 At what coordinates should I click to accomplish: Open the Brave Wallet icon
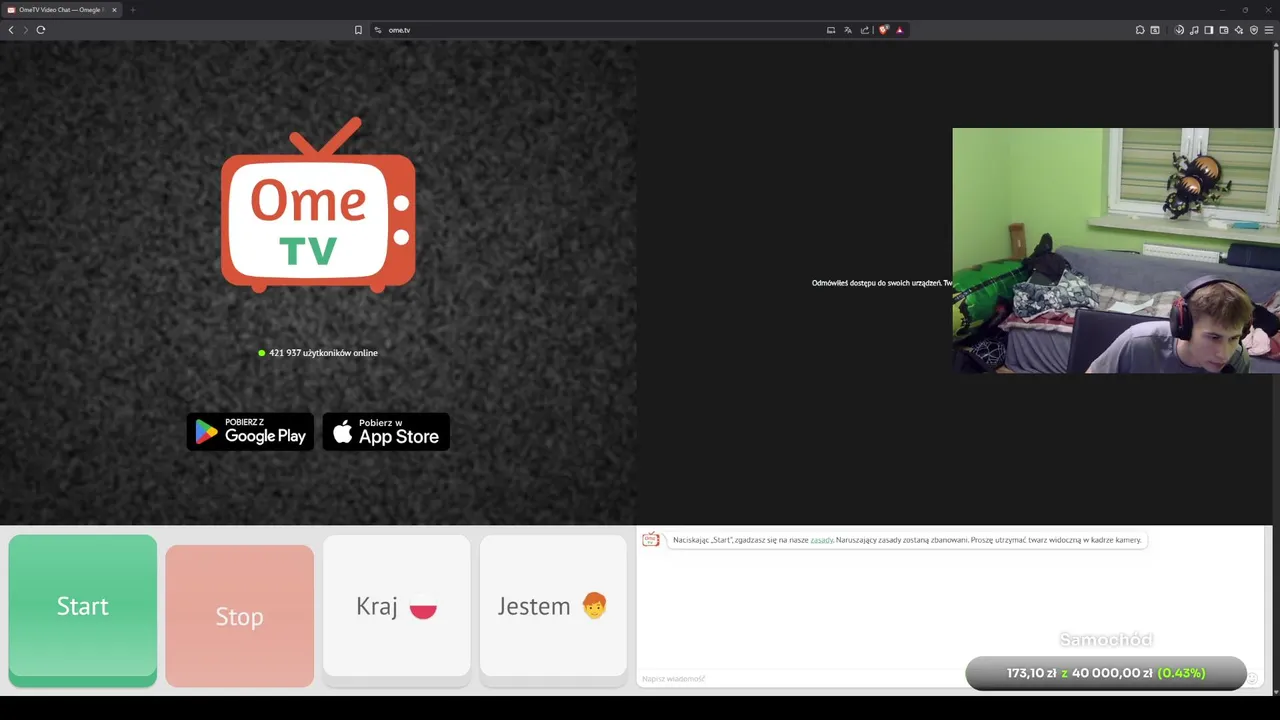pos(1224,30)
